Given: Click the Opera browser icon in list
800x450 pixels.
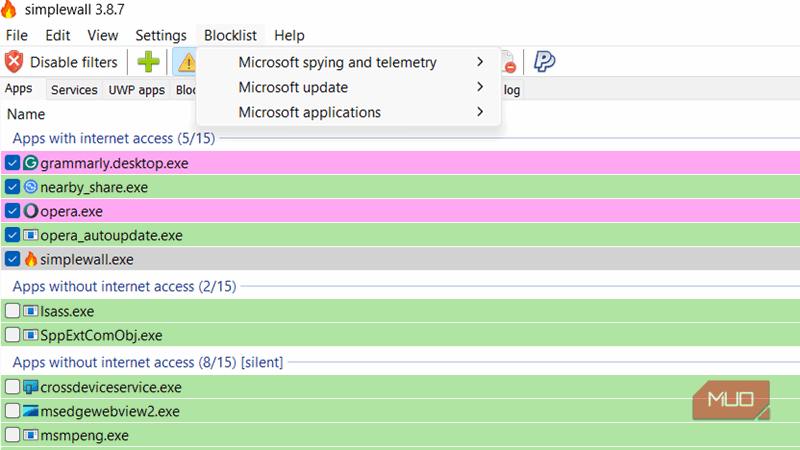Looking at the screenshot, I should coord(30,211).
